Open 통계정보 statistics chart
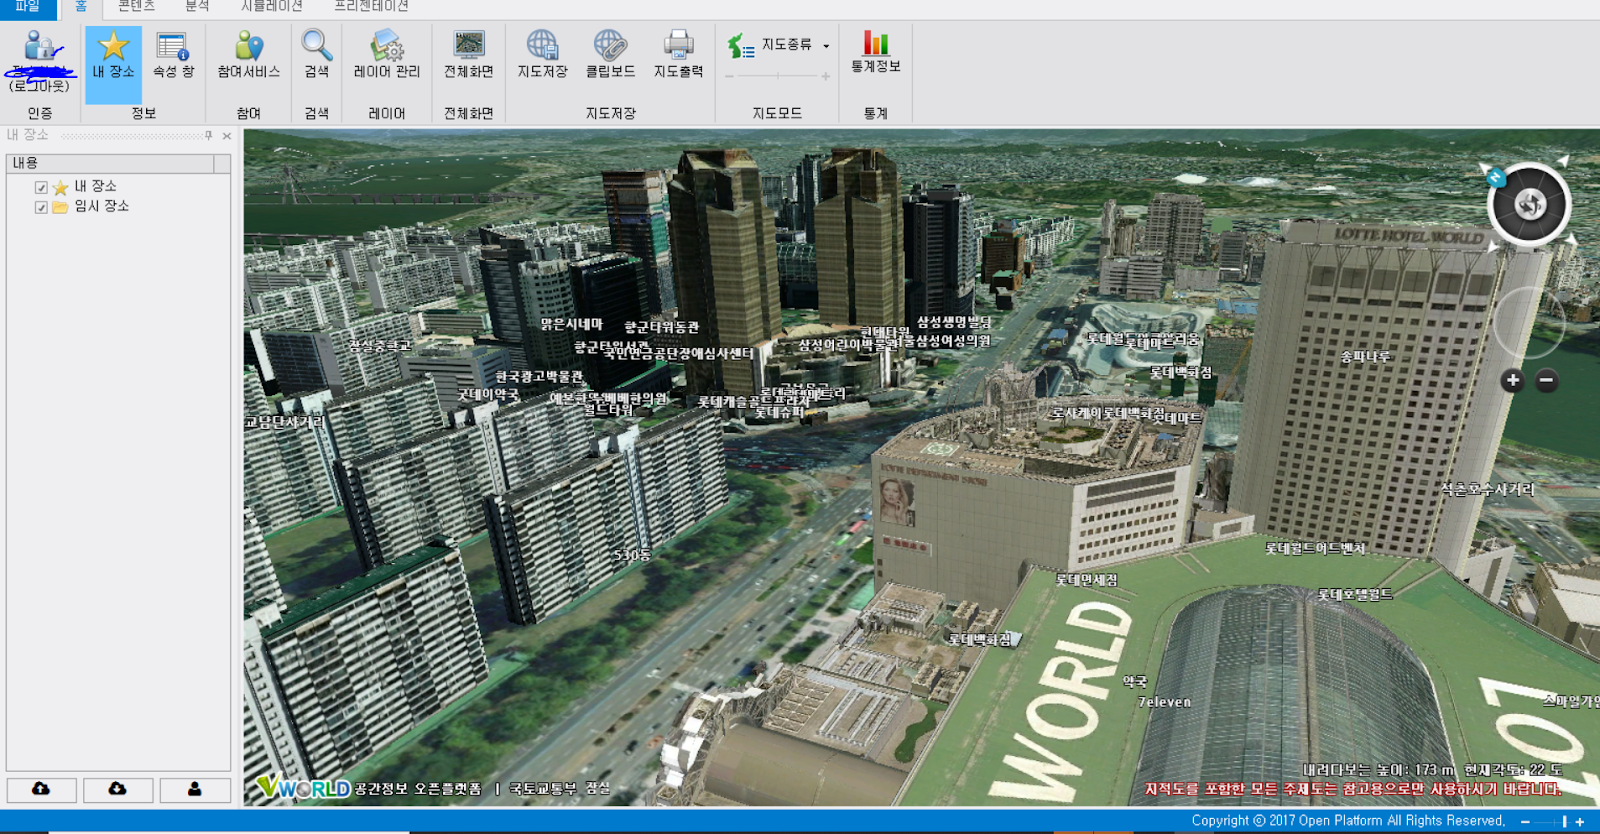The width and height of the screenshot is (1600, 834). pyautogui.click(x=876, y=54)
